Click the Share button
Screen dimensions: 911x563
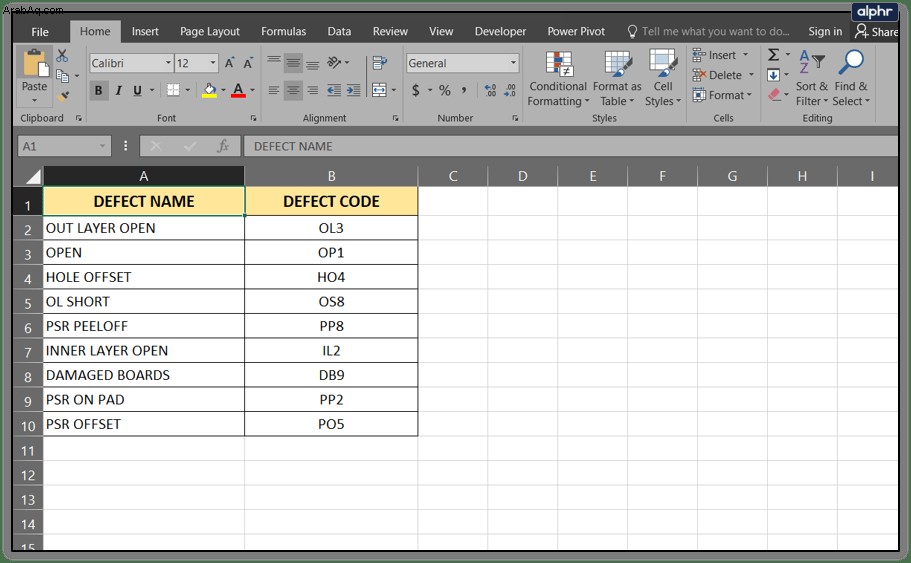coord(876,31)
